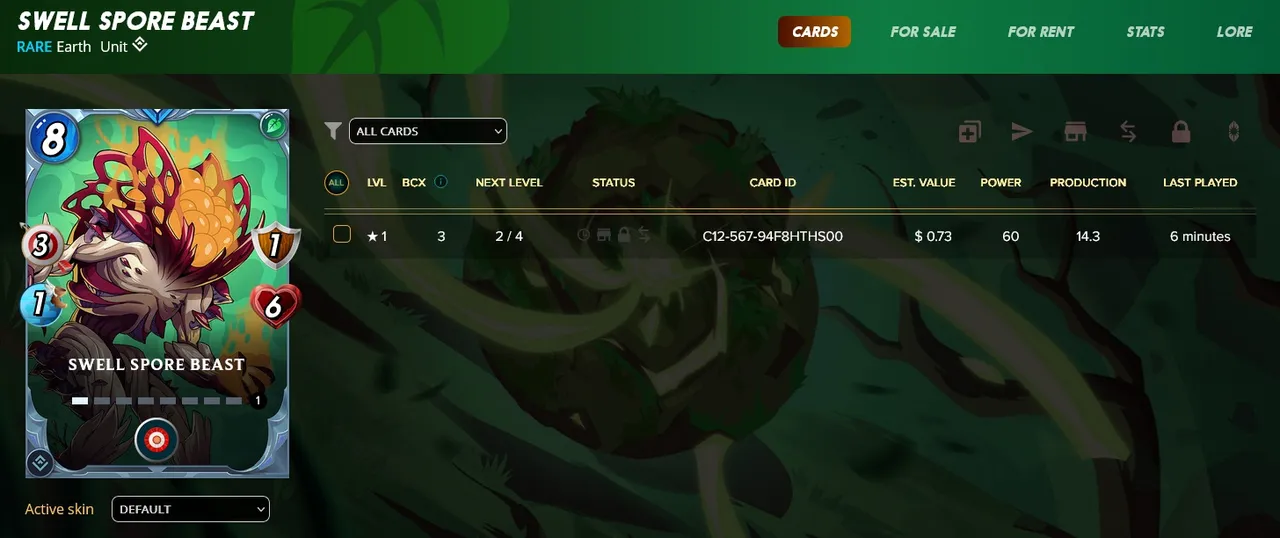Viewport: 1280px width, 538px height.
Task: Click the market storefront icon in toolbar
Action: click(x=1075, y=131)
